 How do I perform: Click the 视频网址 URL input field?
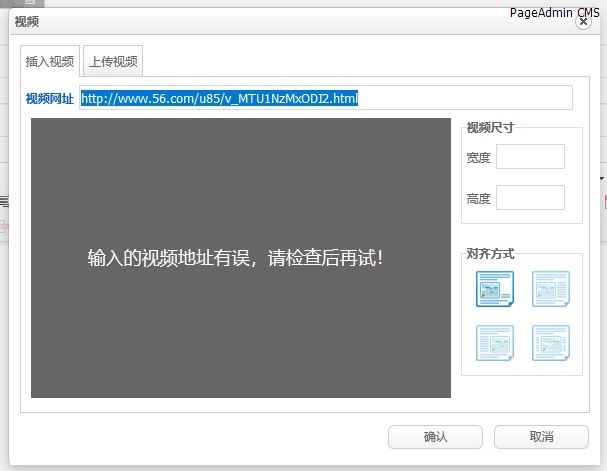[x=326, y=98]
